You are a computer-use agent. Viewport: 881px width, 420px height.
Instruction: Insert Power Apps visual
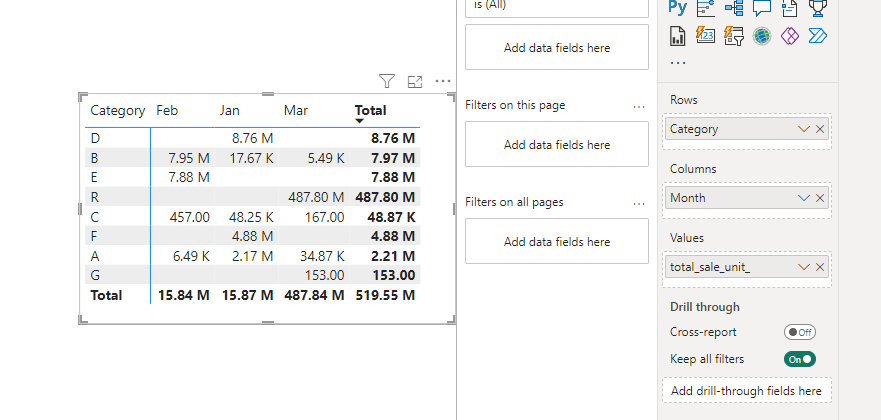[x=790, y=36]
